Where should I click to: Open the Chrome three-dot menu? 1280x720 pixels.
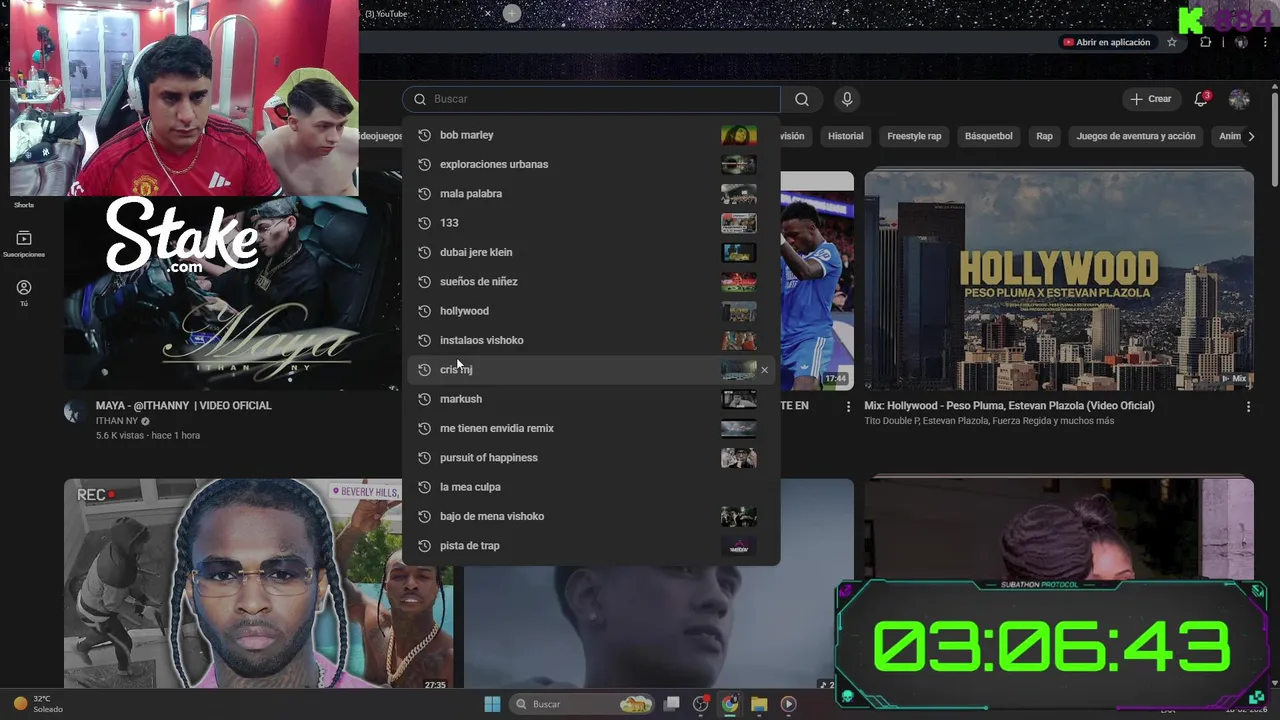[1265, 42]
